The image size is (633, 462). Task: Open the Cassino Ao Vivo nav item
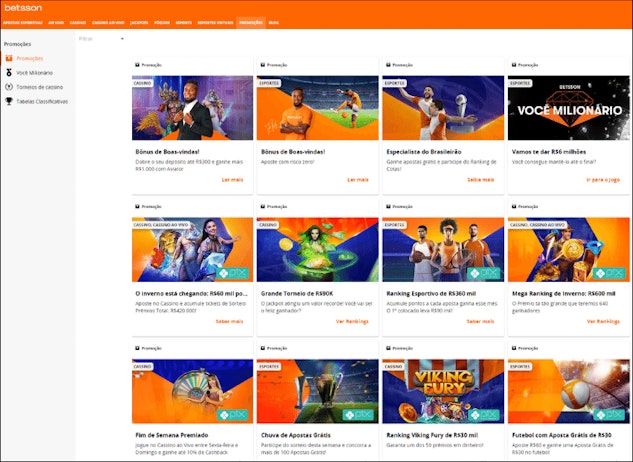coord(108,23)
